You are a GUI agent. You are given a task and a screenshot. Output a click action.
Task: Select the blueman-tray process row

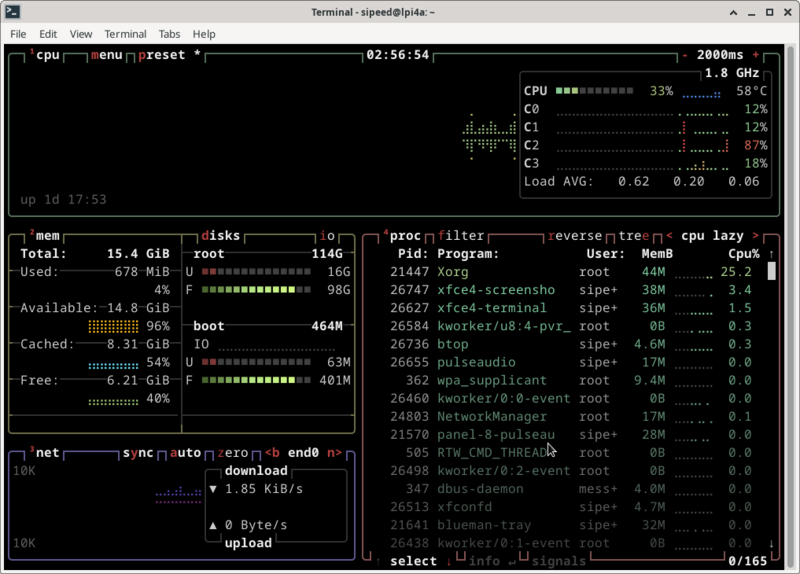[570, 525]
